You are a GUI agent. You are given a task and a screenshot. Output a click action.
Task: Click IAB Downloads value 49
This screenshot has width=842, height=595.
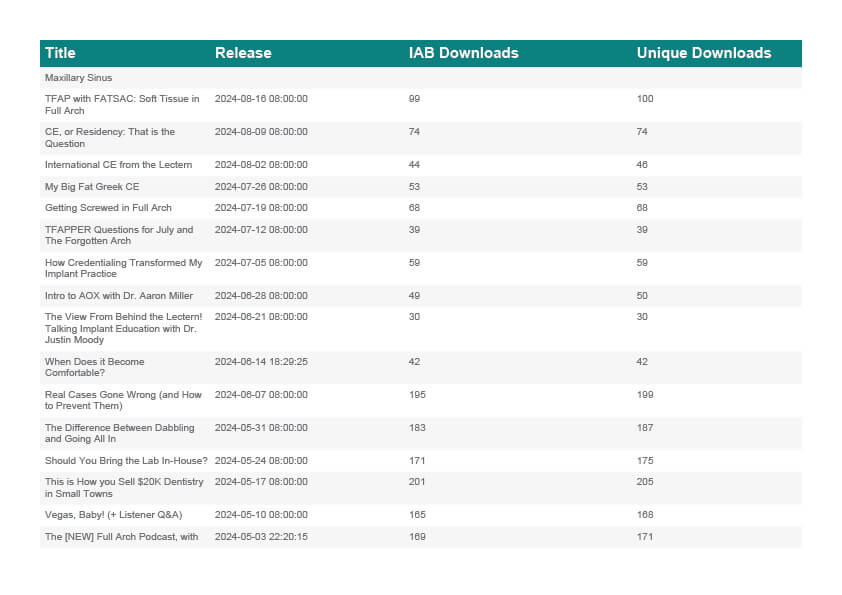click(414, 296)
